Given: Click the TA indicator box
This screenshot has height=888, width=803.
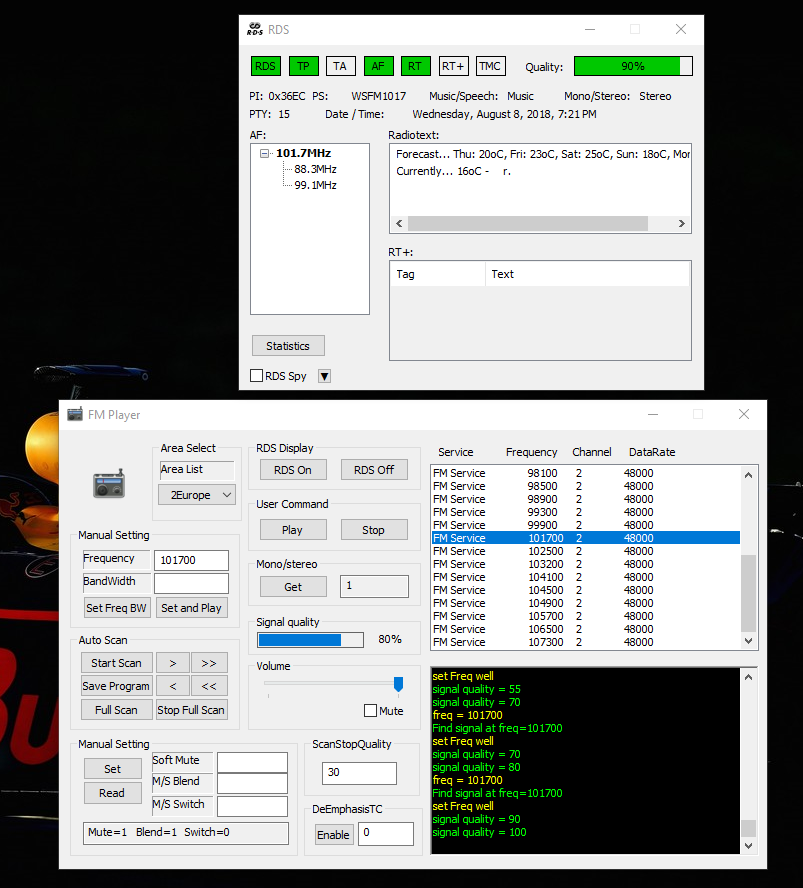Looking at the screenshot, I should (340, 66).
